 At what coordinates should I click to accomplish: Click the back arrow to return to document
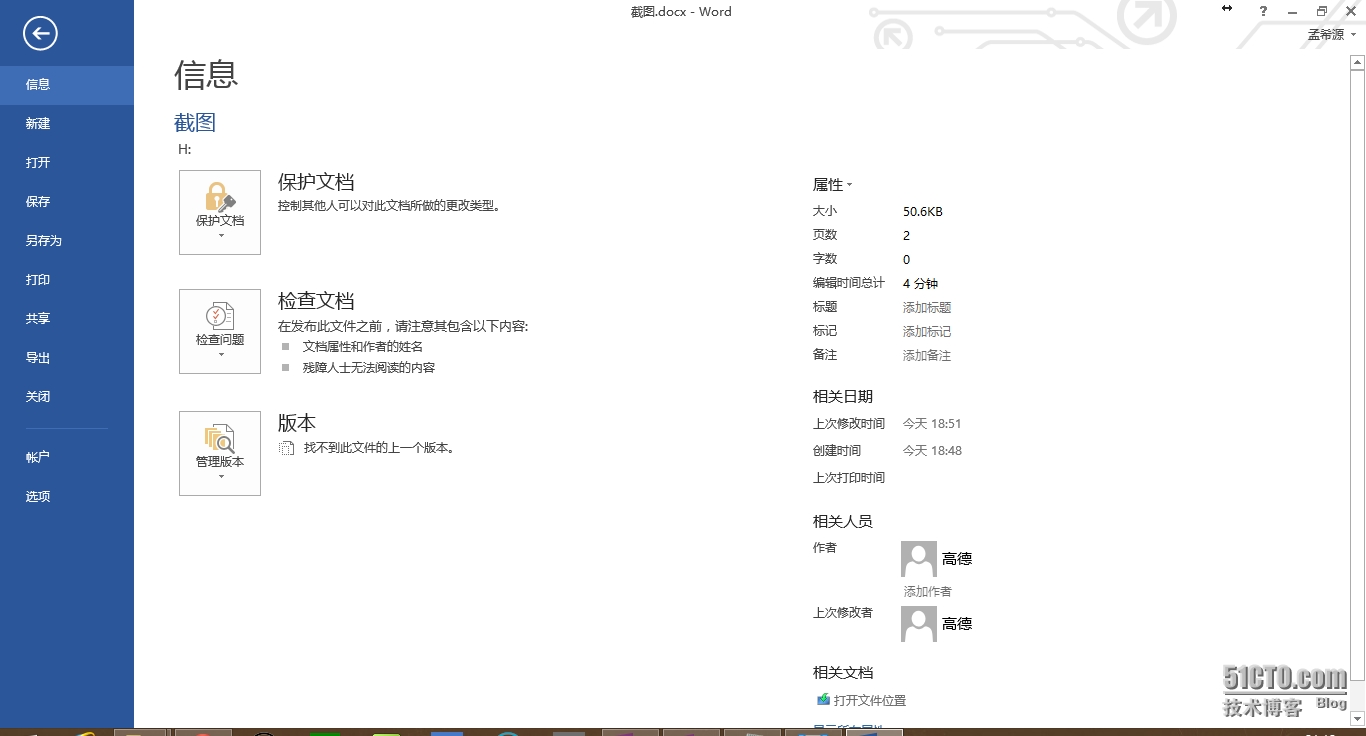[40, 34]
